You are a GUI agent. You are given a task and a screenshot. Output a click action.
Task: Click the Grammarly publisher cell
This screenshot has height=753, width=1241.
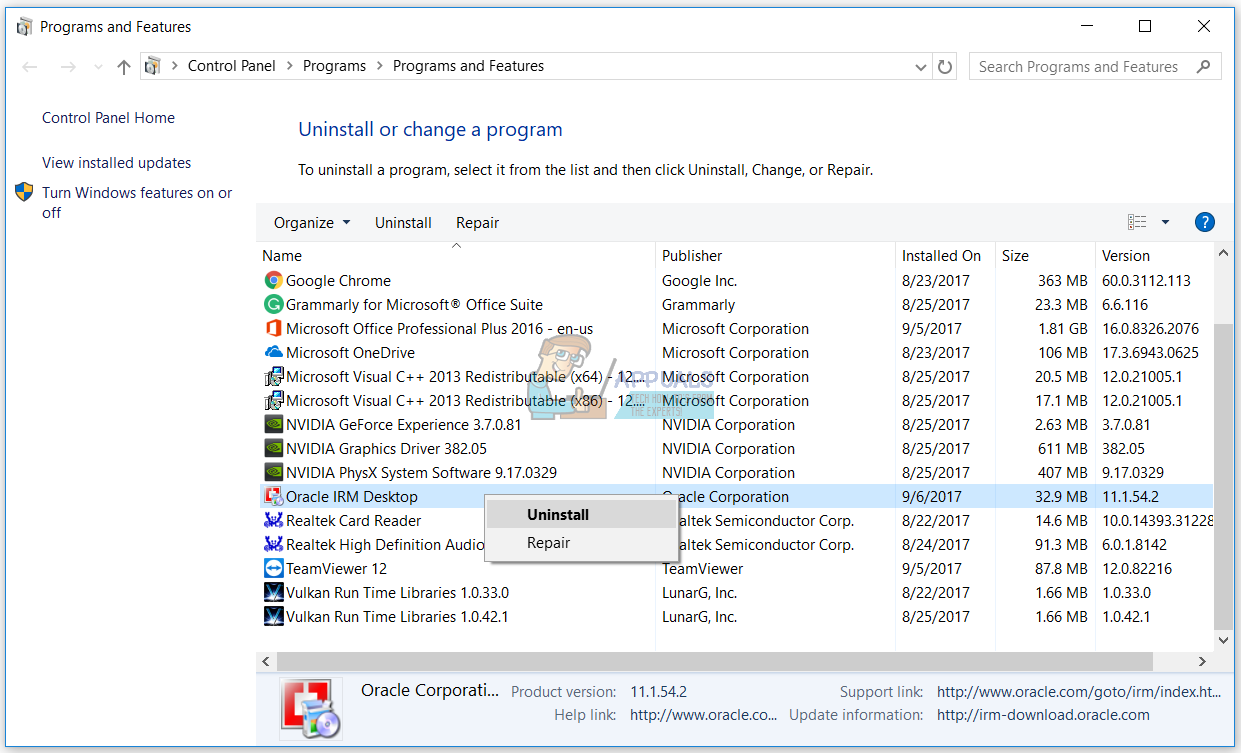pyautogui.click(x=698, y=305)
